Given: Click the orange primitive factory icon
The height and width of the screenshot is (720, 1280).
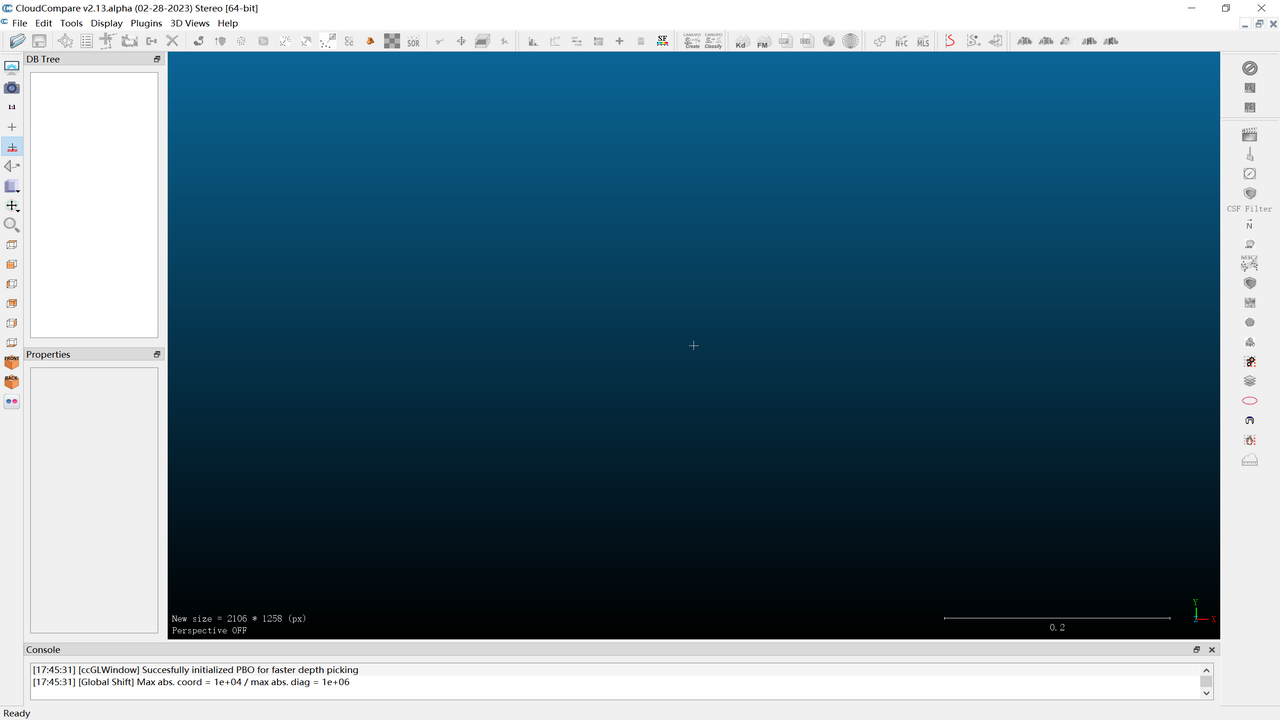Looking at the screenshot, I should [370, 41].
